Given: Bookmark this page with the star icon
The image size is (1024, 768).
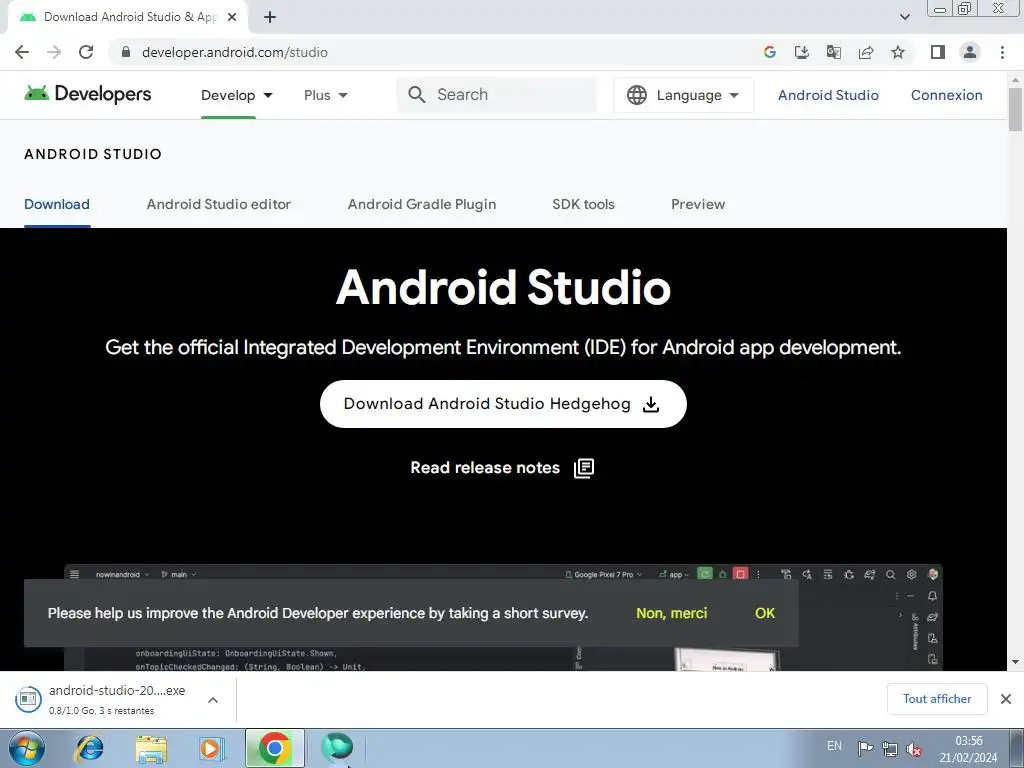Looking at the screenshot, I should 898,52.
